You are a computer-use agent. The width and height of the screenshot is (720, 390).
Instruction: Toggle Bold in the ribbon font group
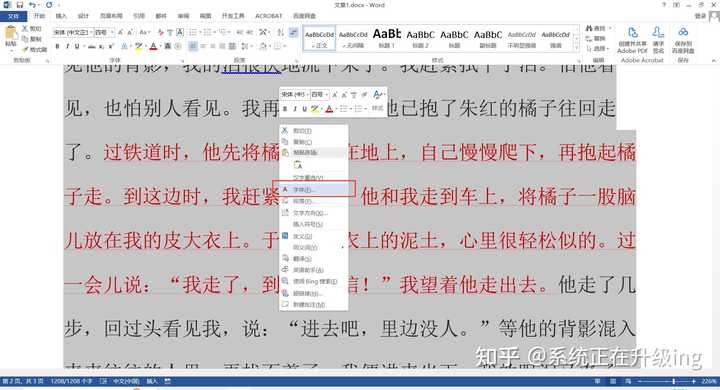click(x=57, y=46)
